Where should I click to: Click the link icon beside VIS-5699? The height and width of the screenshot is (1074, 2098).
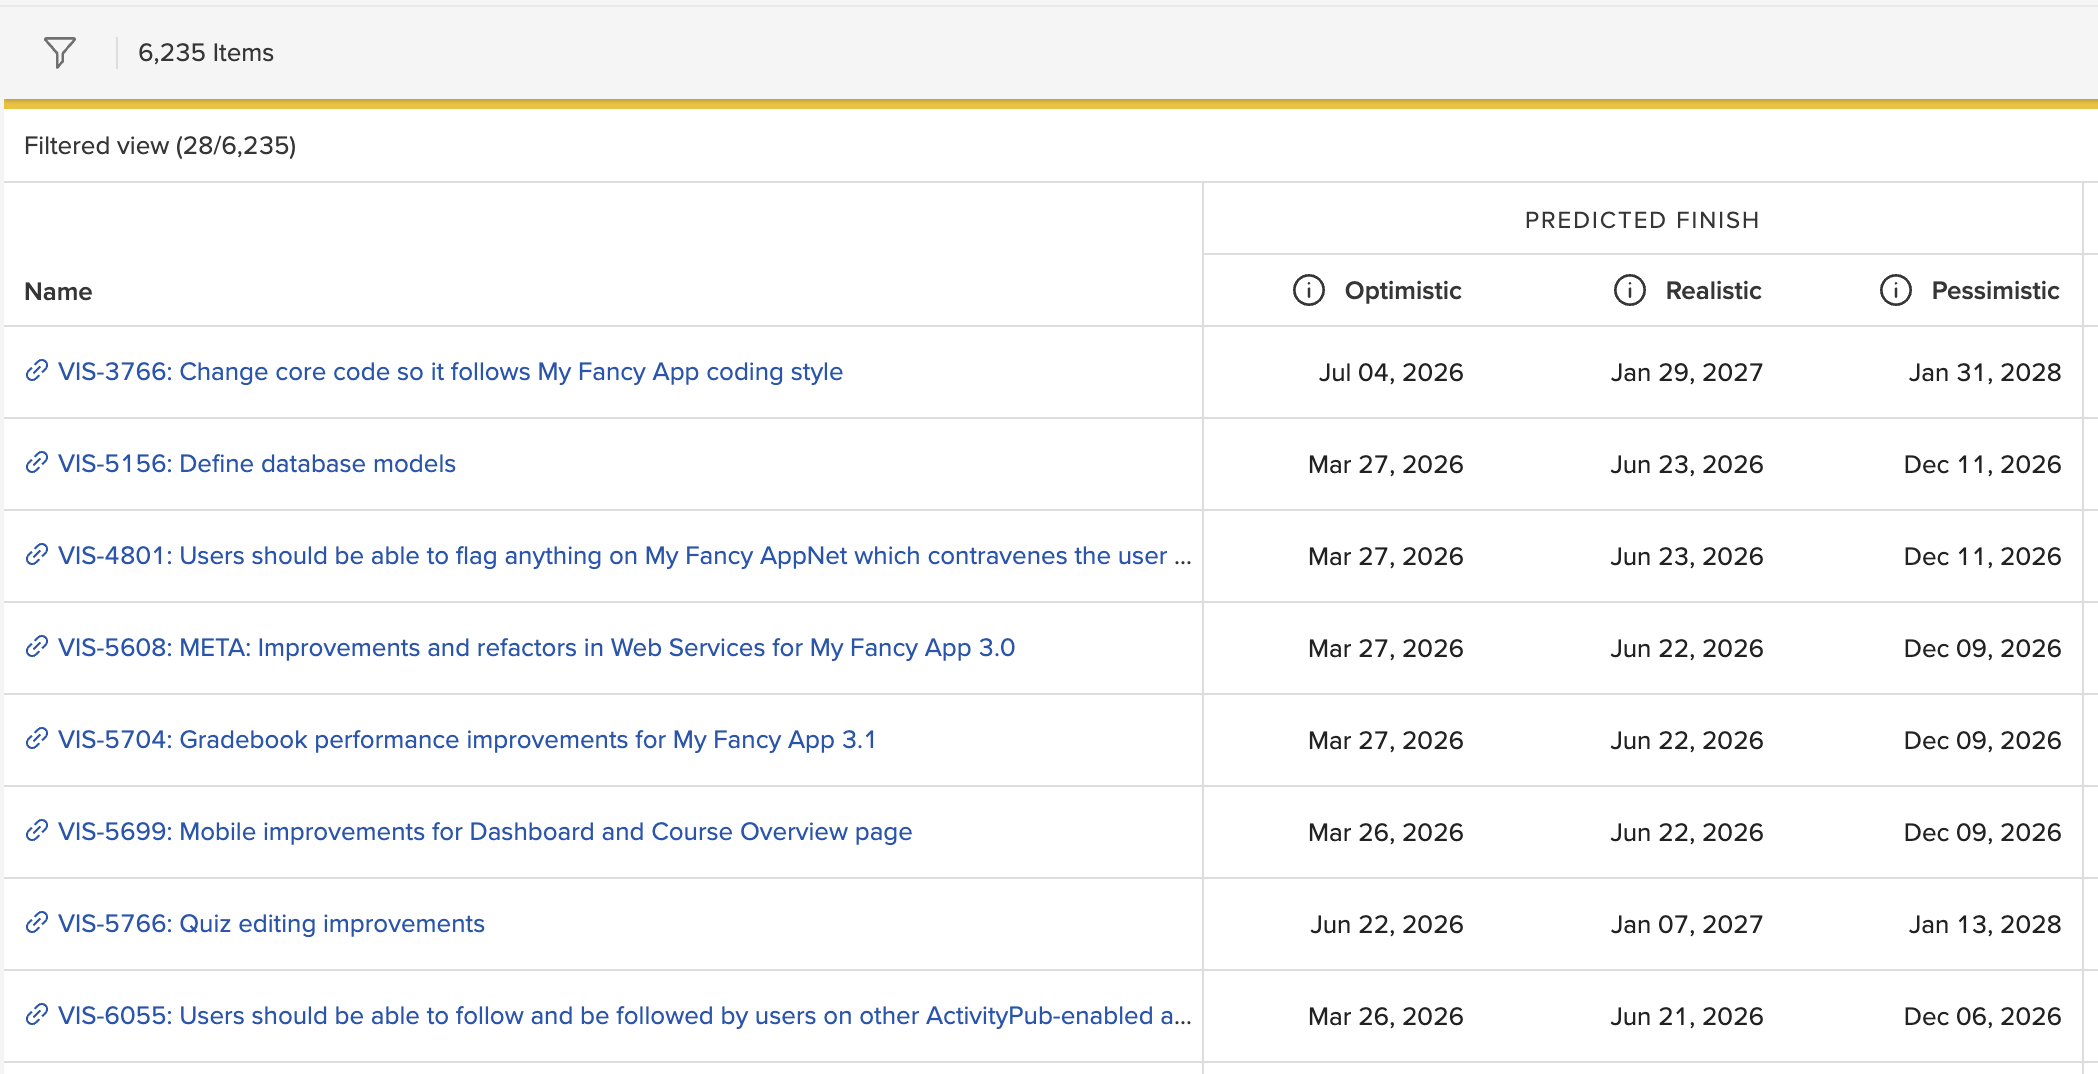37,831
